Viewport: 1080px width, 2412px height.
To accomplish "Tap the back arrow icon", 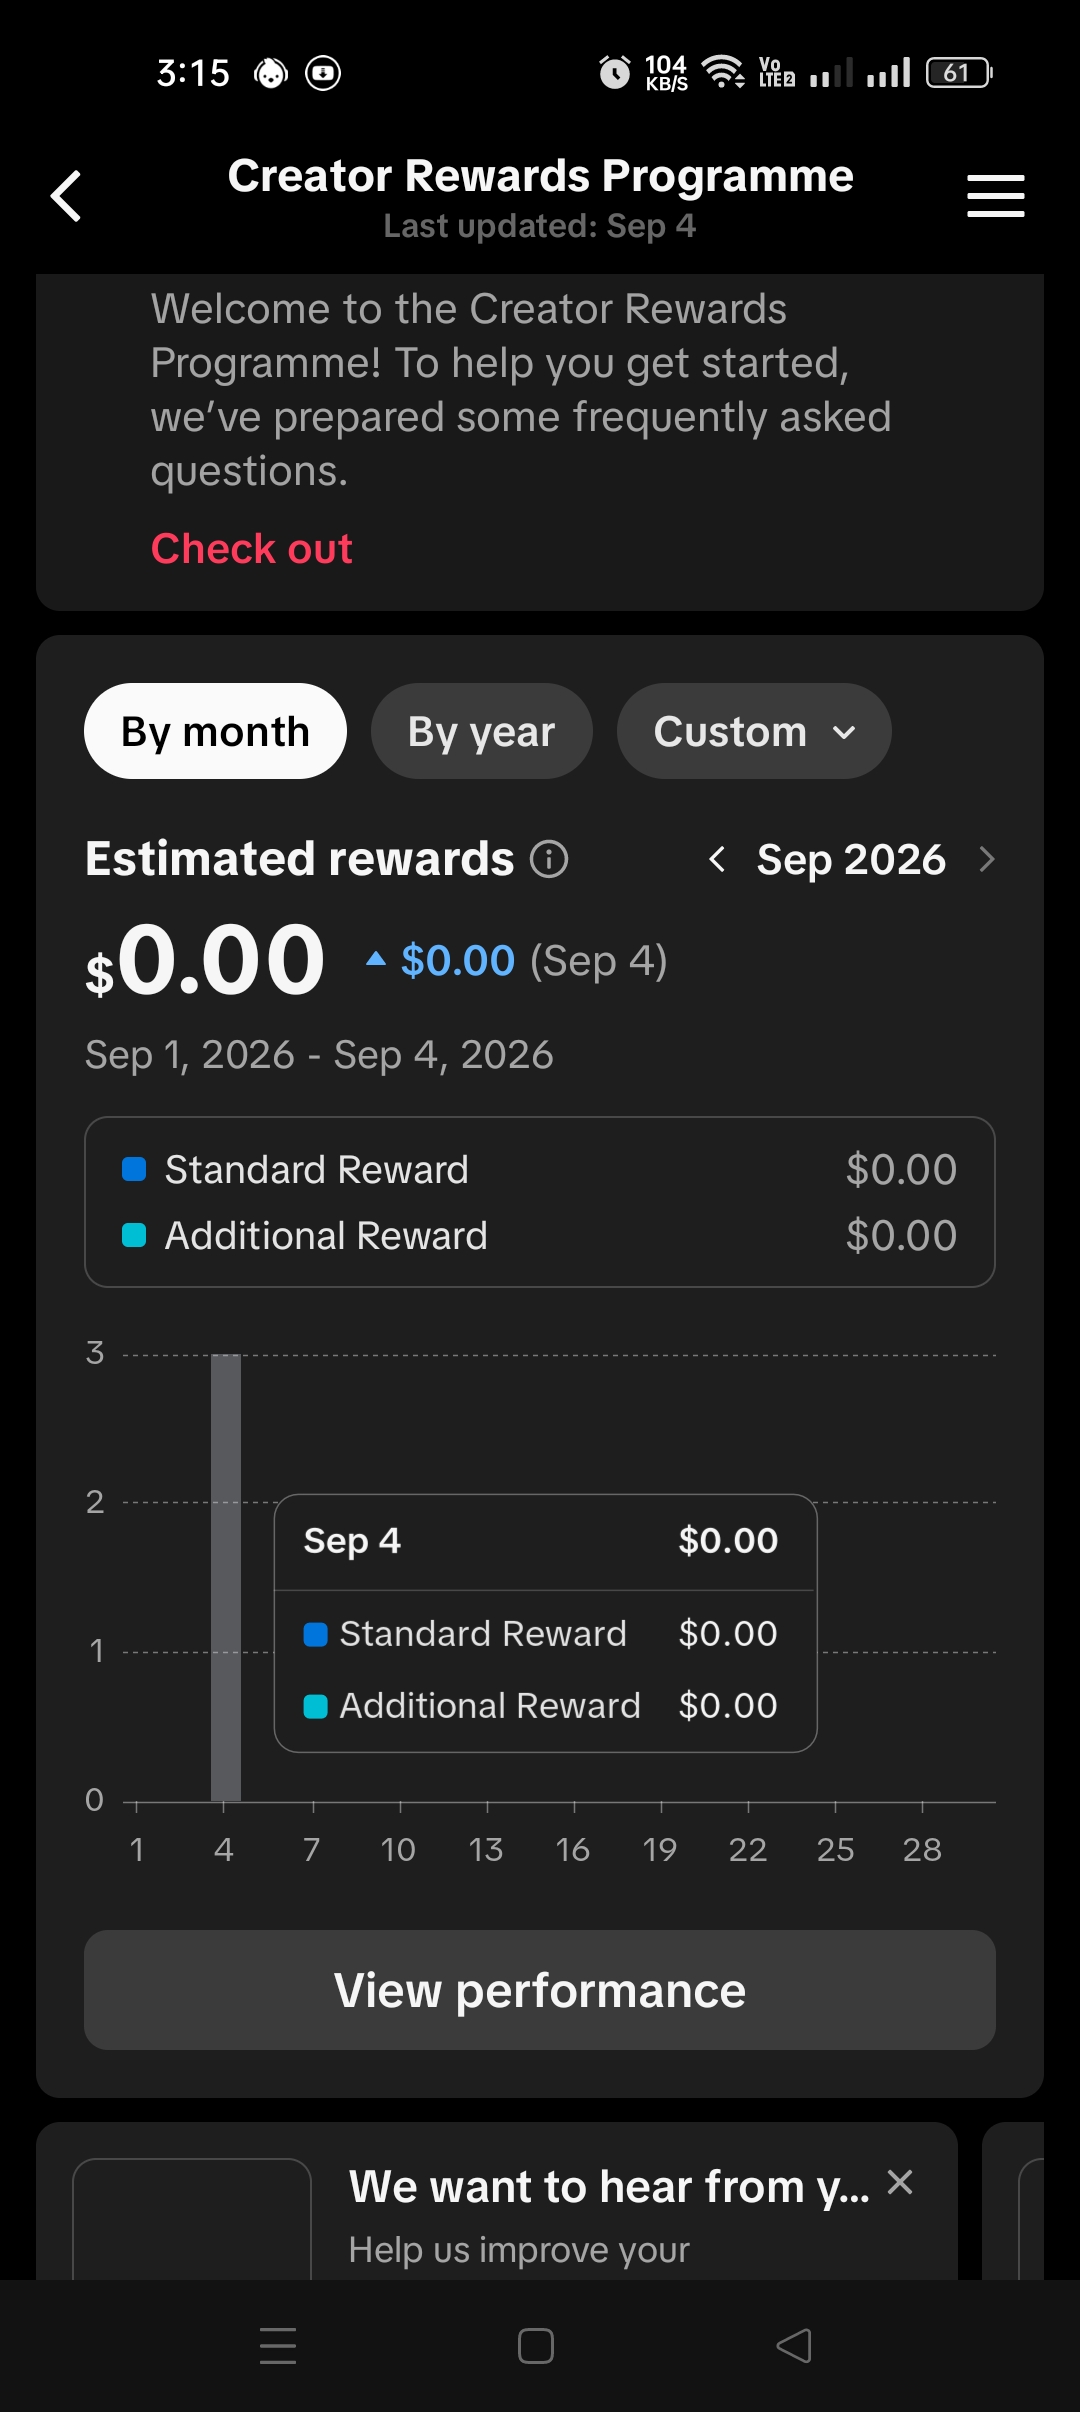I will (x=66, y=196).
